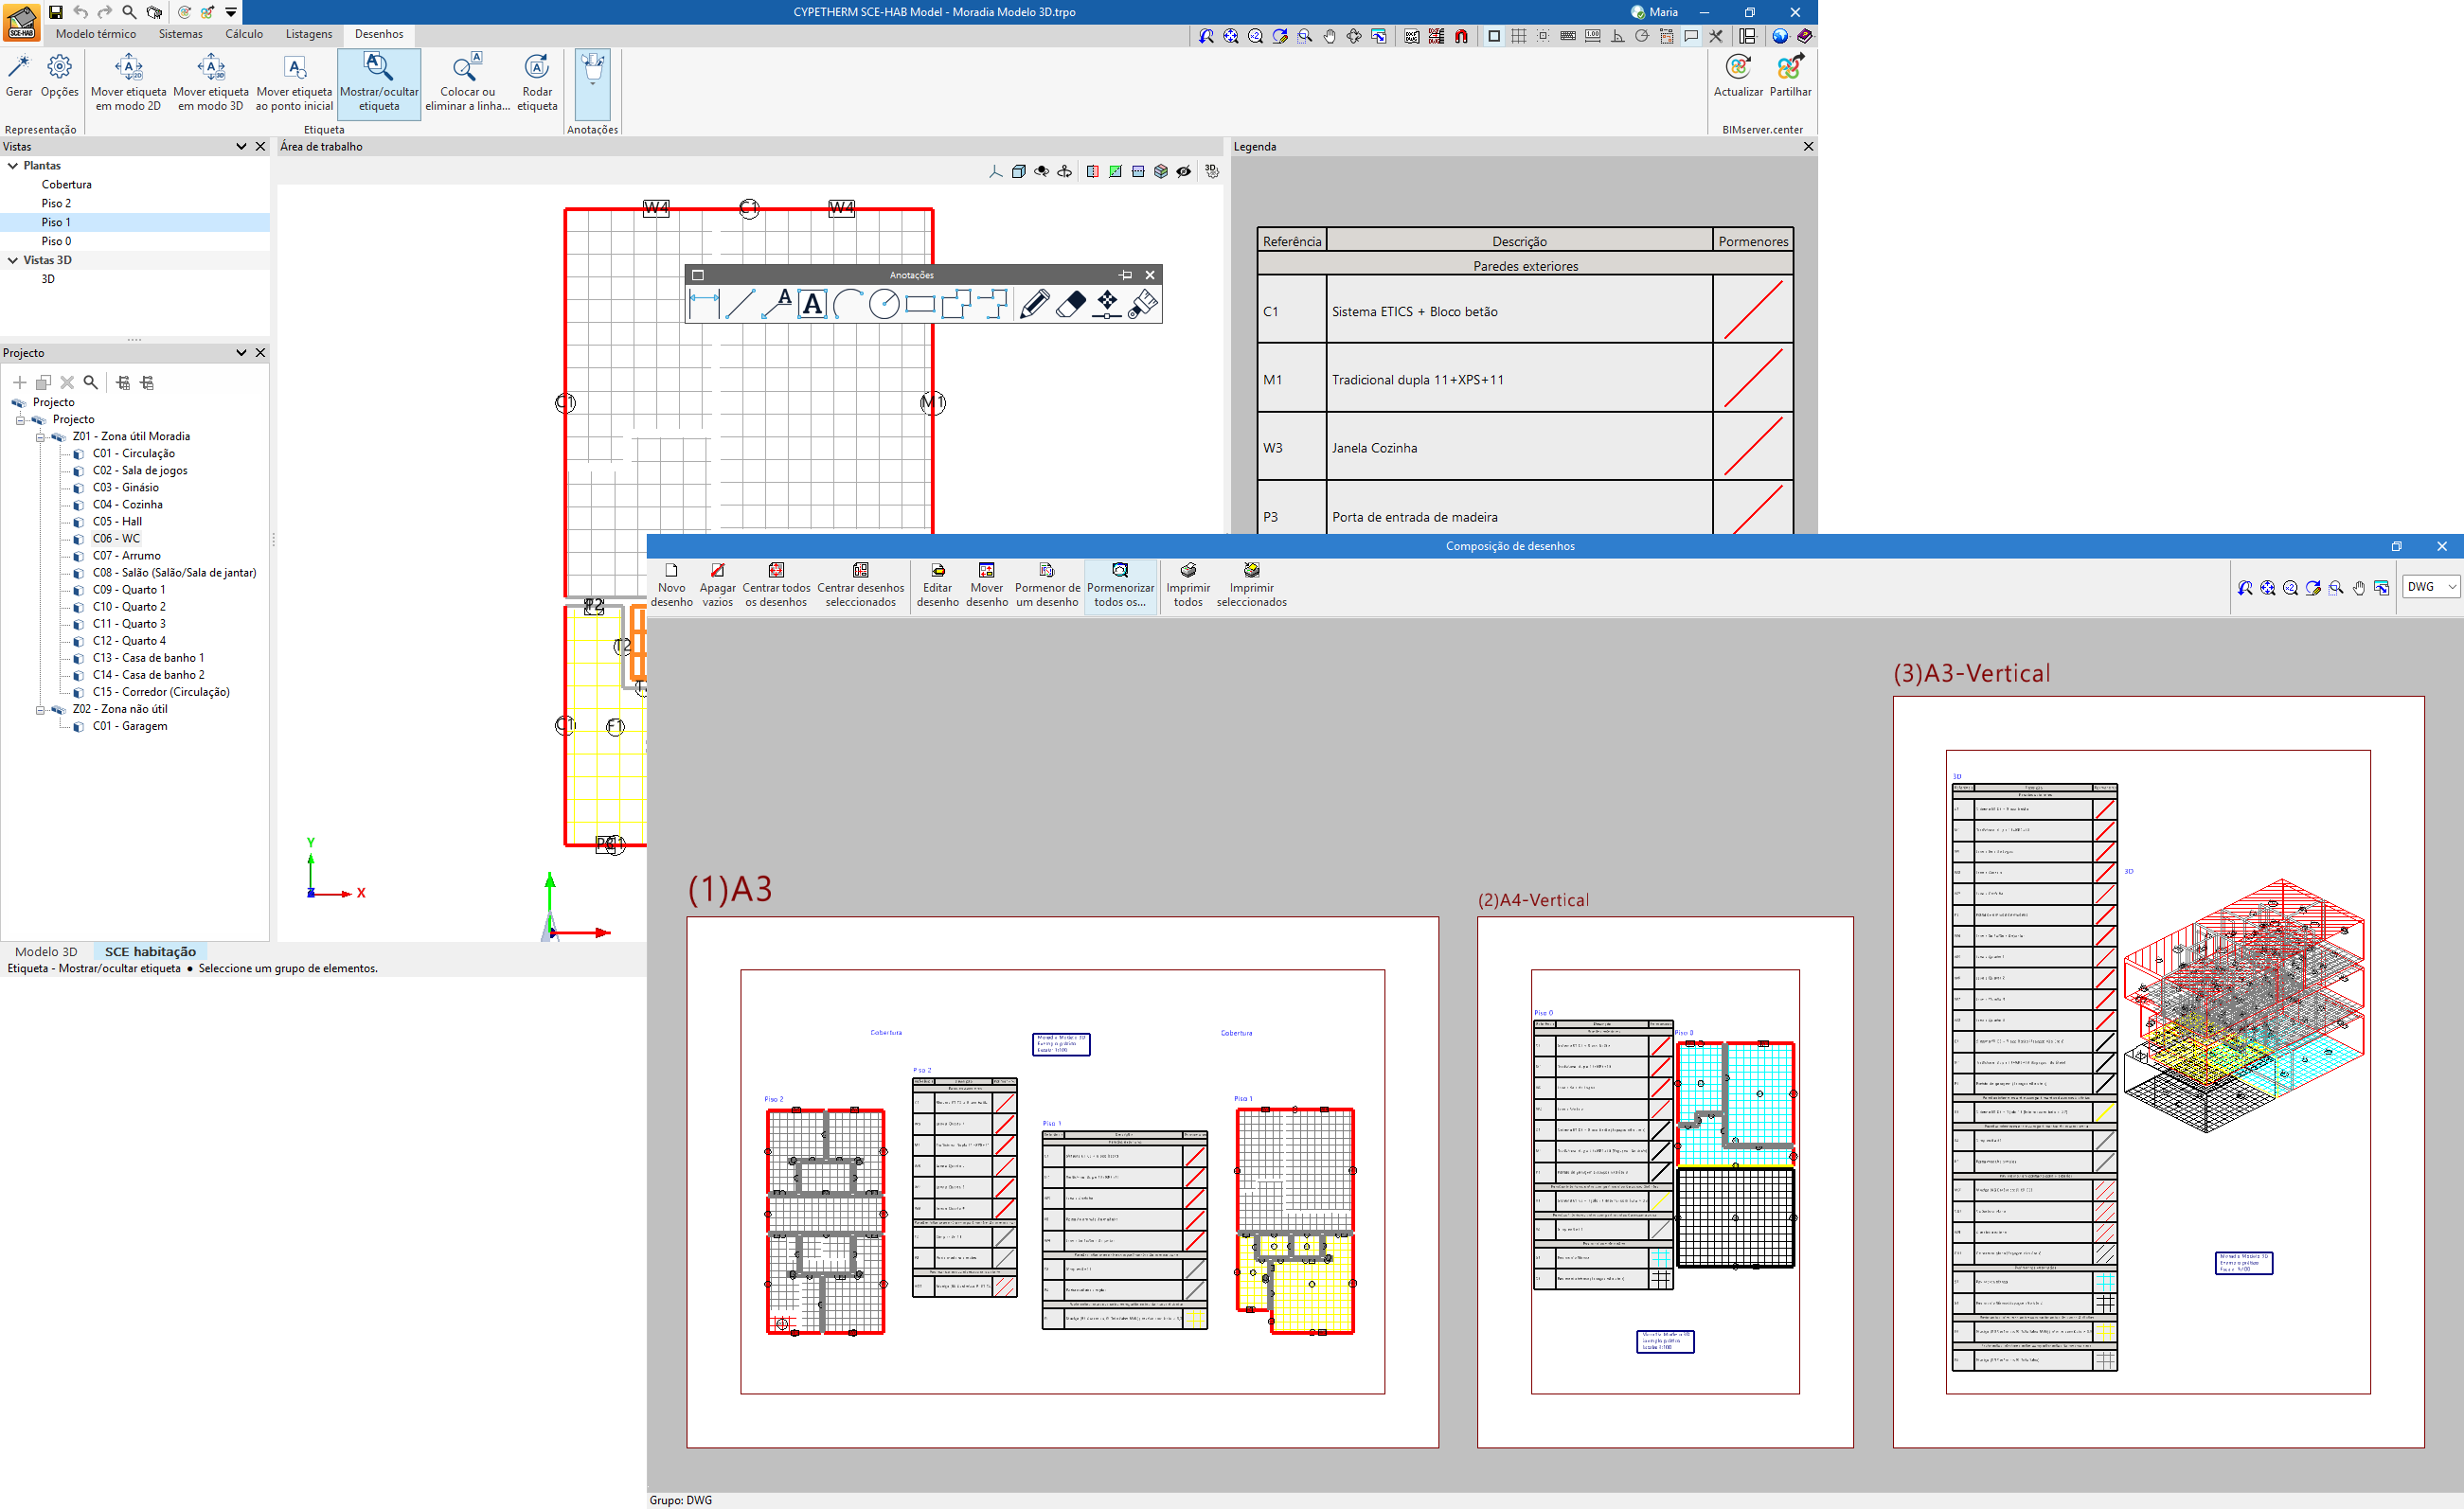Select the text box annotation tool
This screenshot has width=2464, height=1509.
[x=813, y=303]
